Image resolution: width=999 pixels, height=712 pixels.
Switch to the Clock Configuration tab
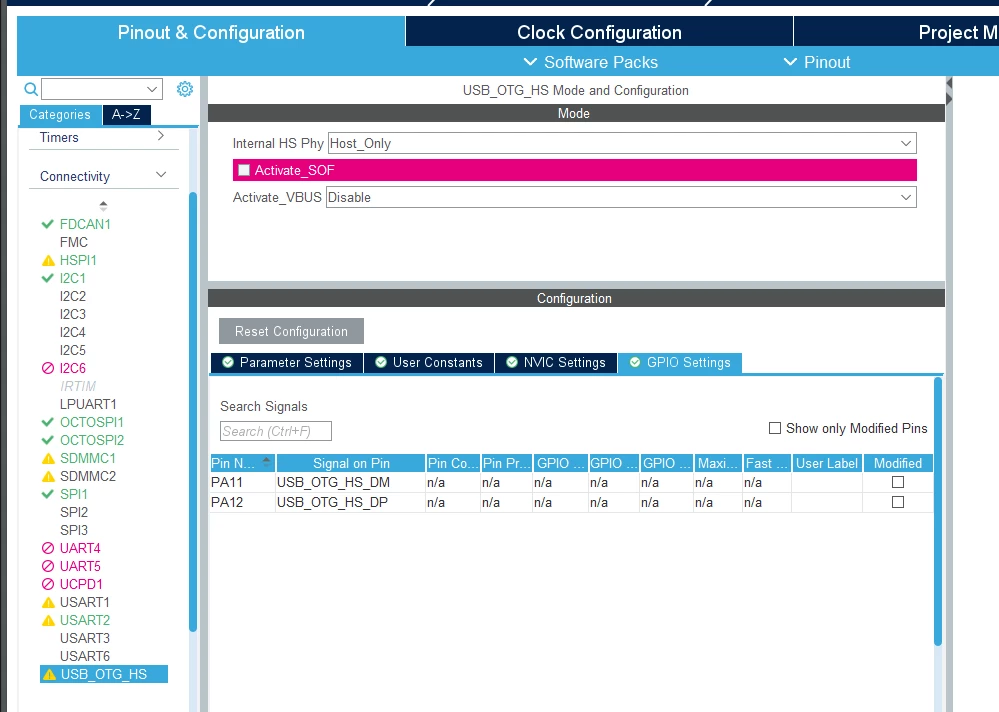[x=599, y=32]
